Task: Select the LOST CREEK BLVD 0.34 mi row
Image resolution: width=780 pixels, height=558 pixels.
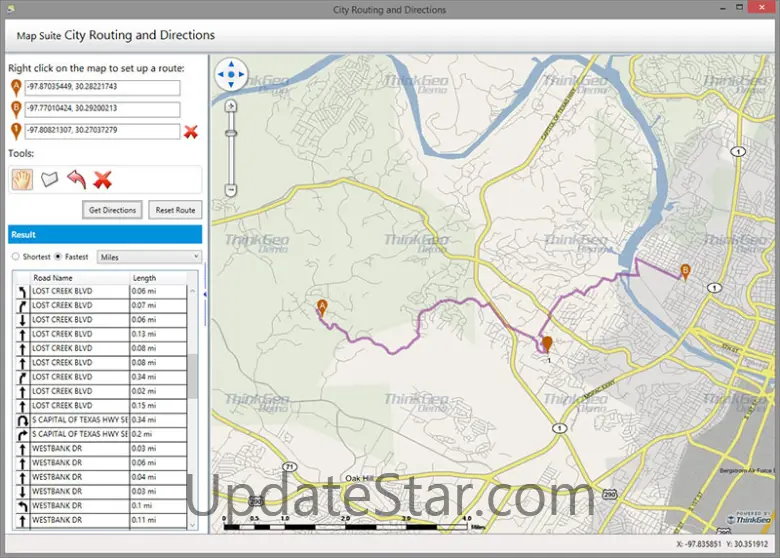Action: 101,377
